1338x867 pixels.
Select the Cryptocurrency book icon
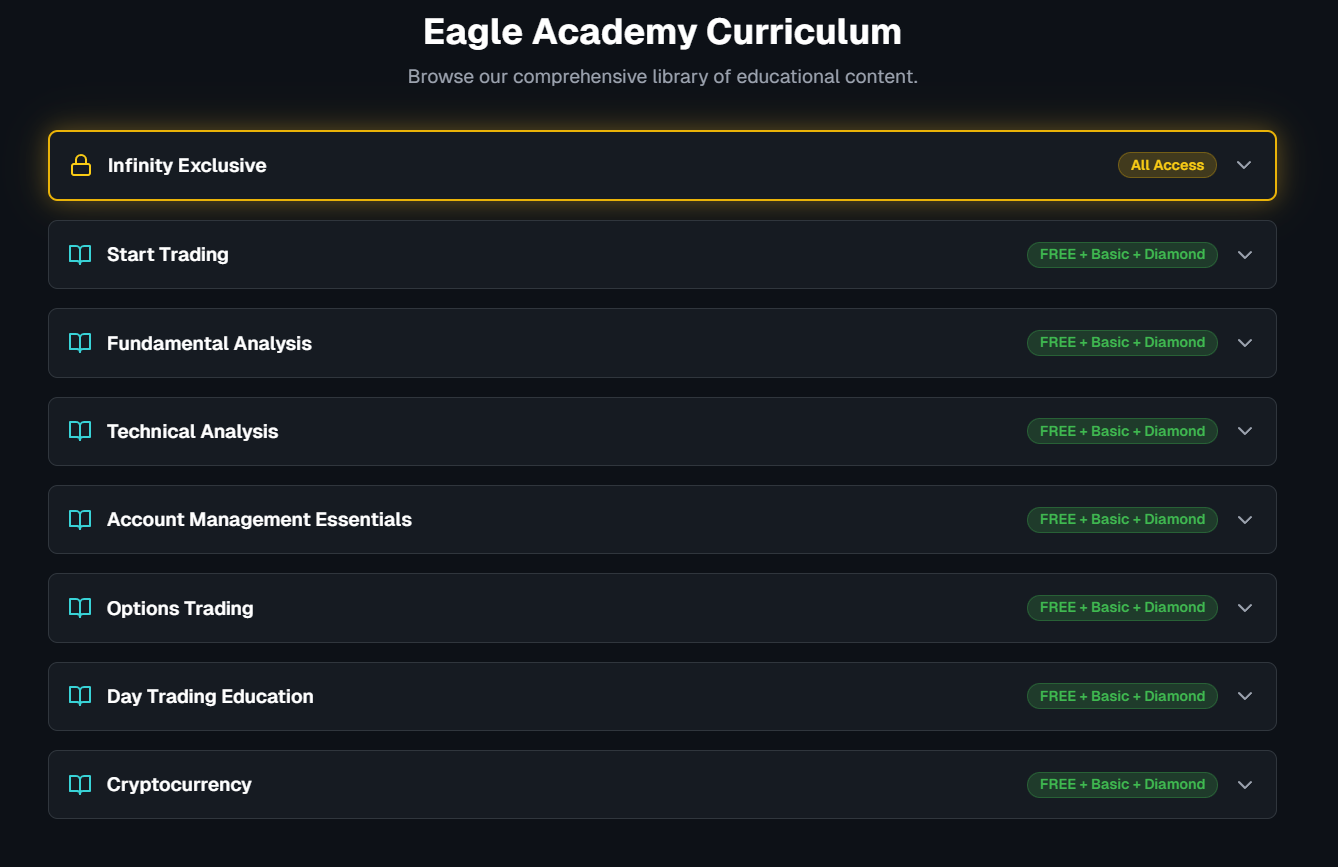coord(79,784)
